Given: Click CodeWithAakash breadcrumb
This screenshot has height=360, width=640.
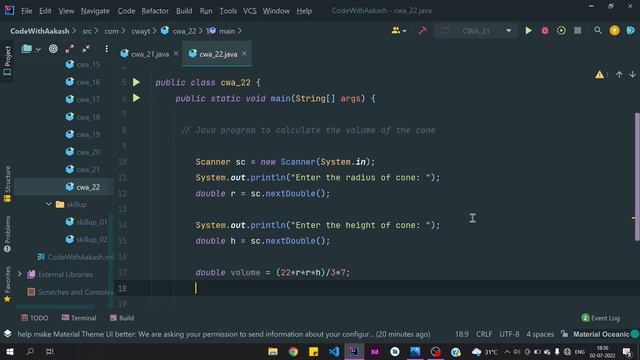Looking at the screenshot, I should (x=40, y=31).
